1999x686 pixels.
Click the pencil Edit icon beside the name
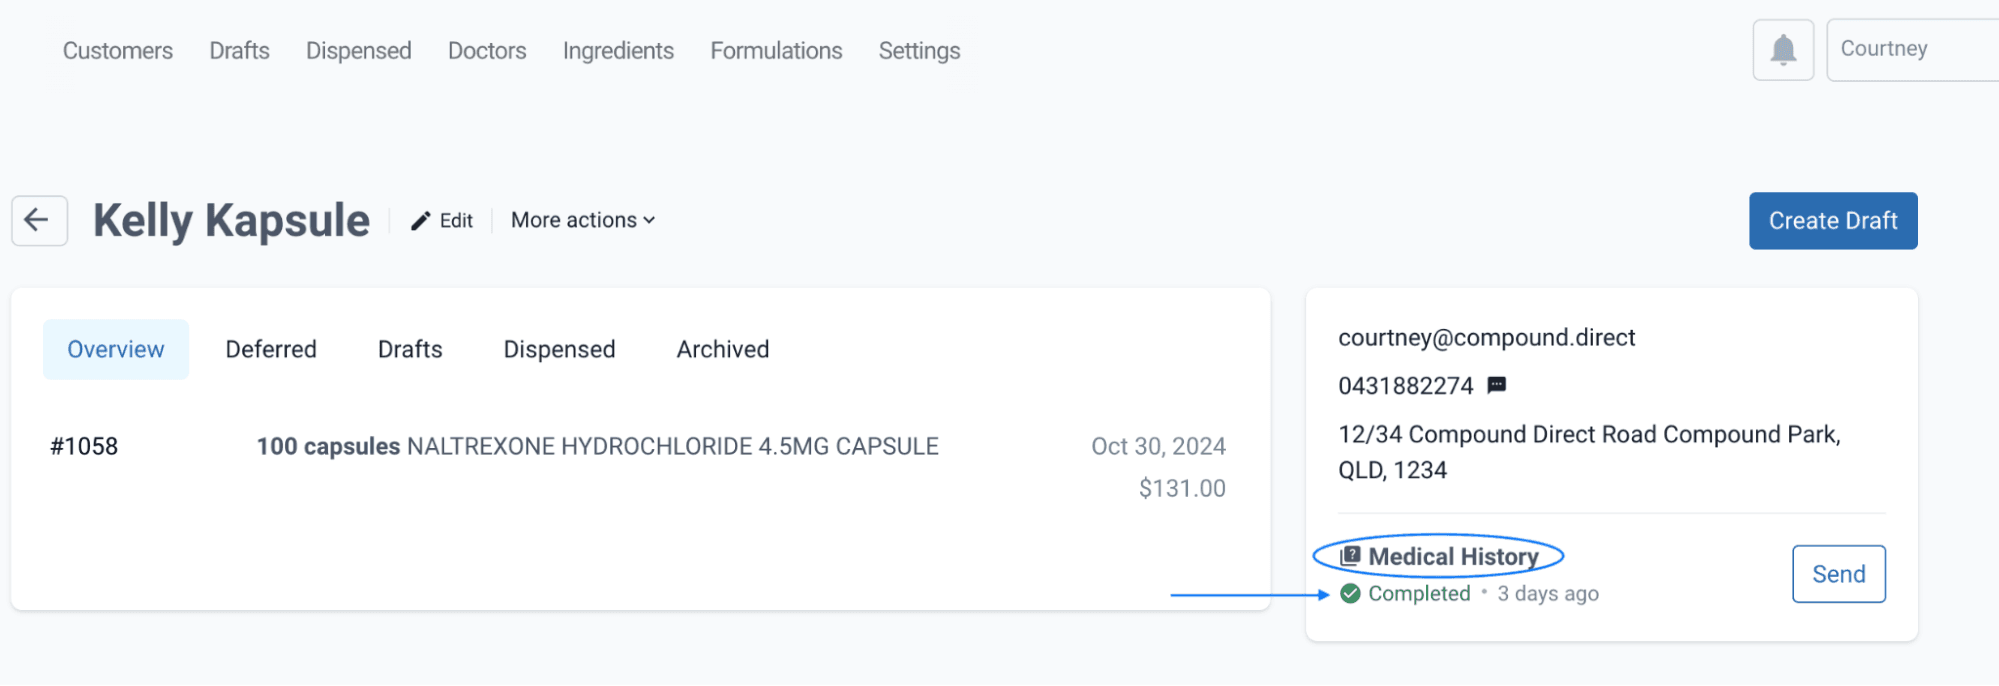(421, 221)
